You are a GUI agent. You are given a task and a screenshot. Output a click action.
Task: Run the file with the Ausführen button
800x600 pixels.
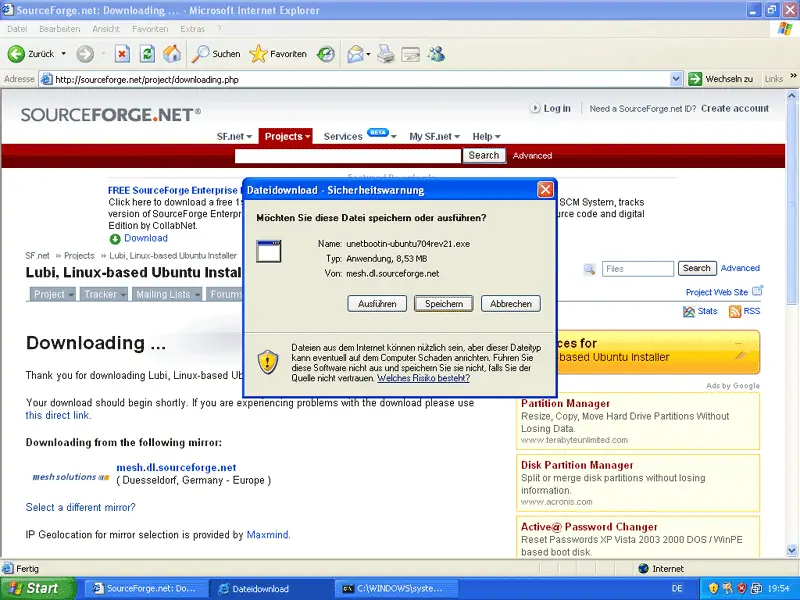377,303
